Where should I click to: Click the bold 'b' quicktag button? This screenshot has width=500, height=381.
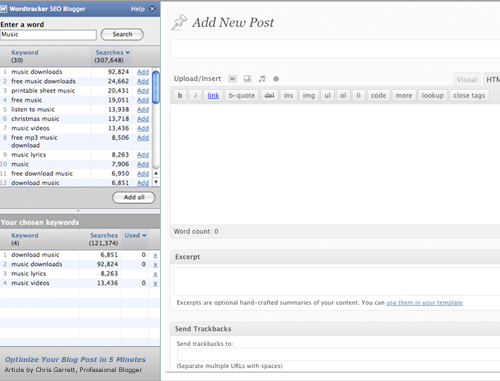click(x=180, y=96)
